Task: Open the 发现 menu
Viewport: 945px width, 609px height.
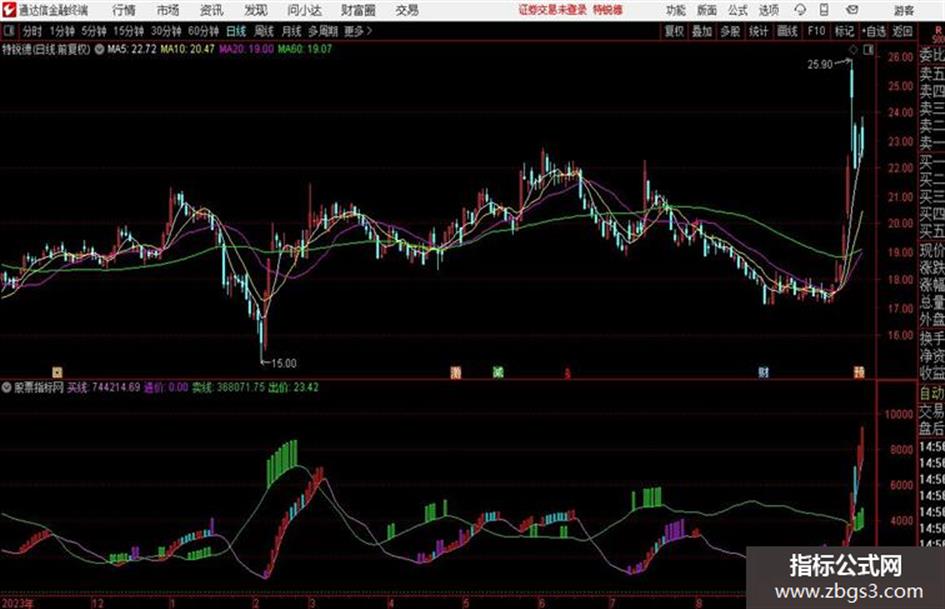Action: point(256,10)
